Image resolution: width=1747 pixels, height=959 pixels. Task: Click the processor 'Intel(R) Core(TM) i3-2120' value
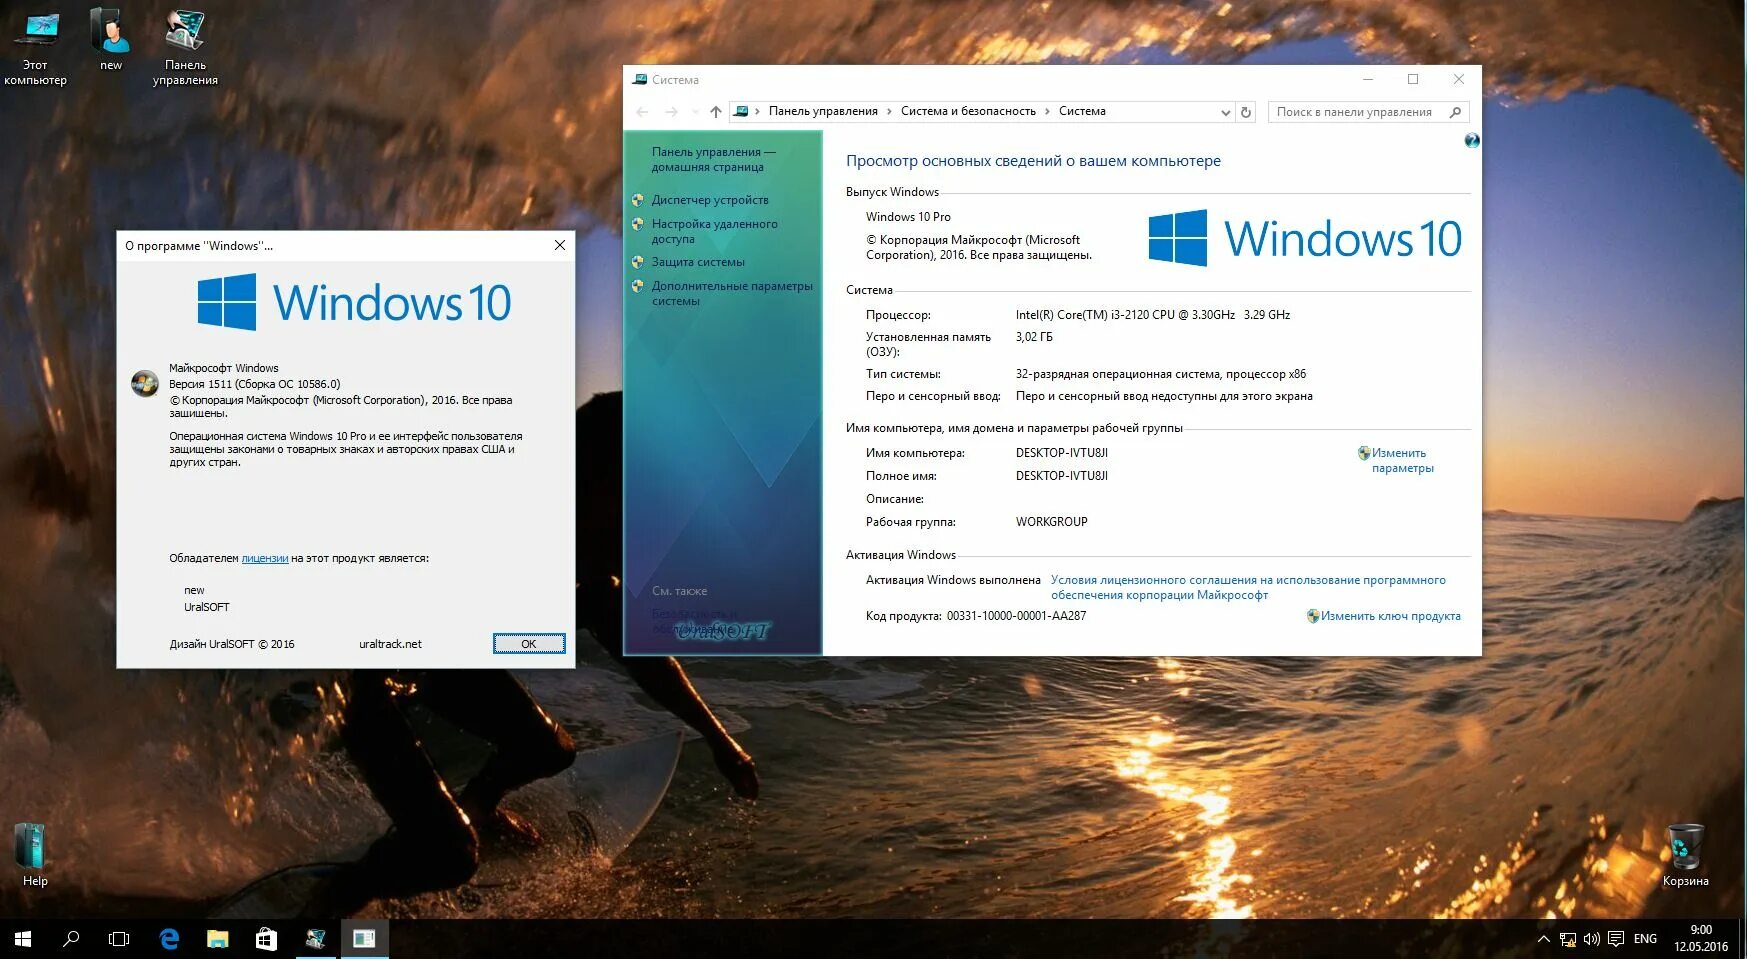[1153, 315]
